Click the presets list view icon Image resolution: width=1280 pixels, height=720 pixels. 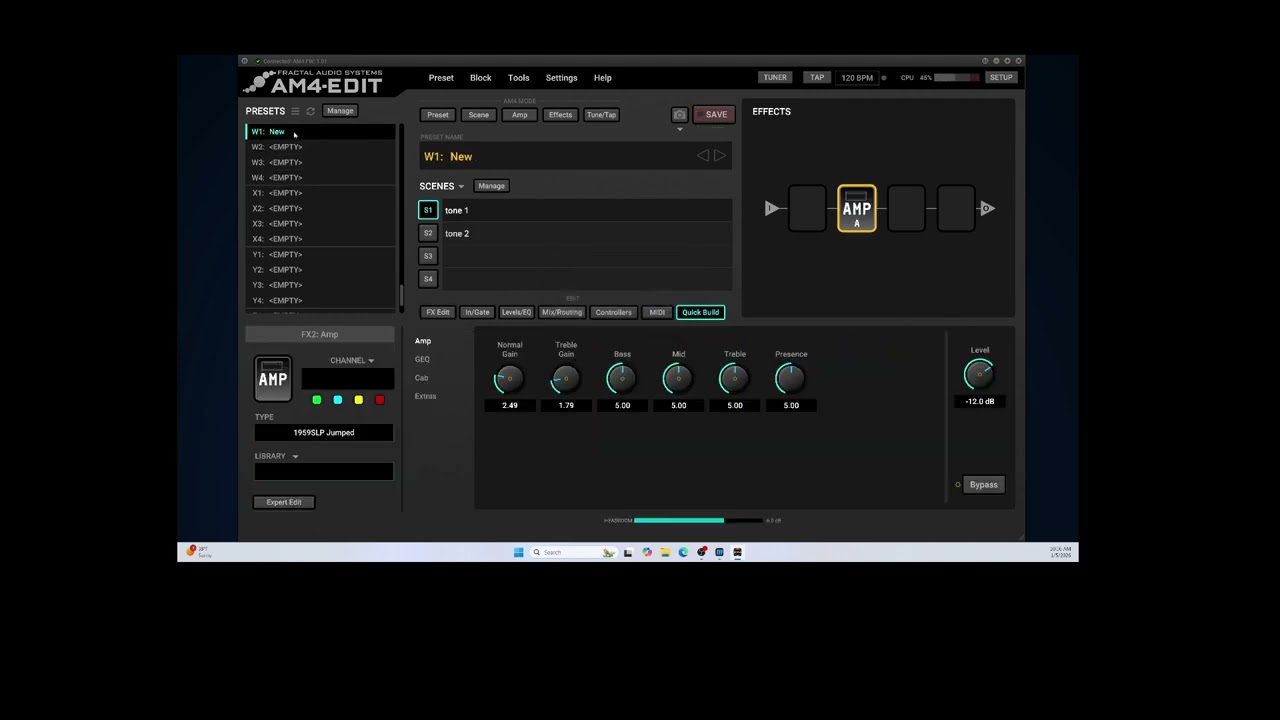click(x=295, y=111)
